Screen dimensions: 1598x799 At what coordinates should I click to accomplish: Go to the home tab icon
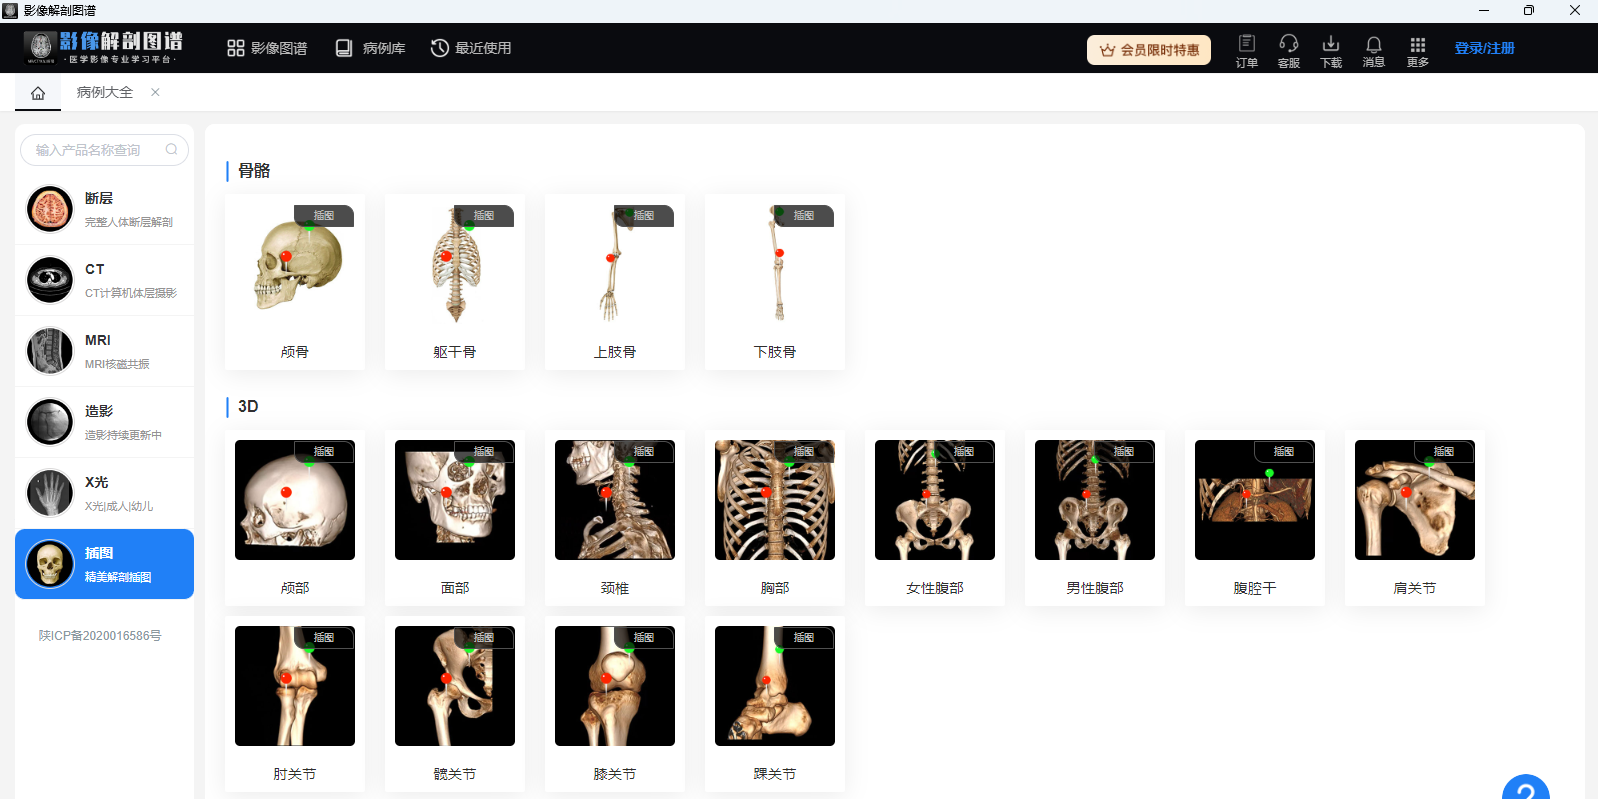click(38, 93)
